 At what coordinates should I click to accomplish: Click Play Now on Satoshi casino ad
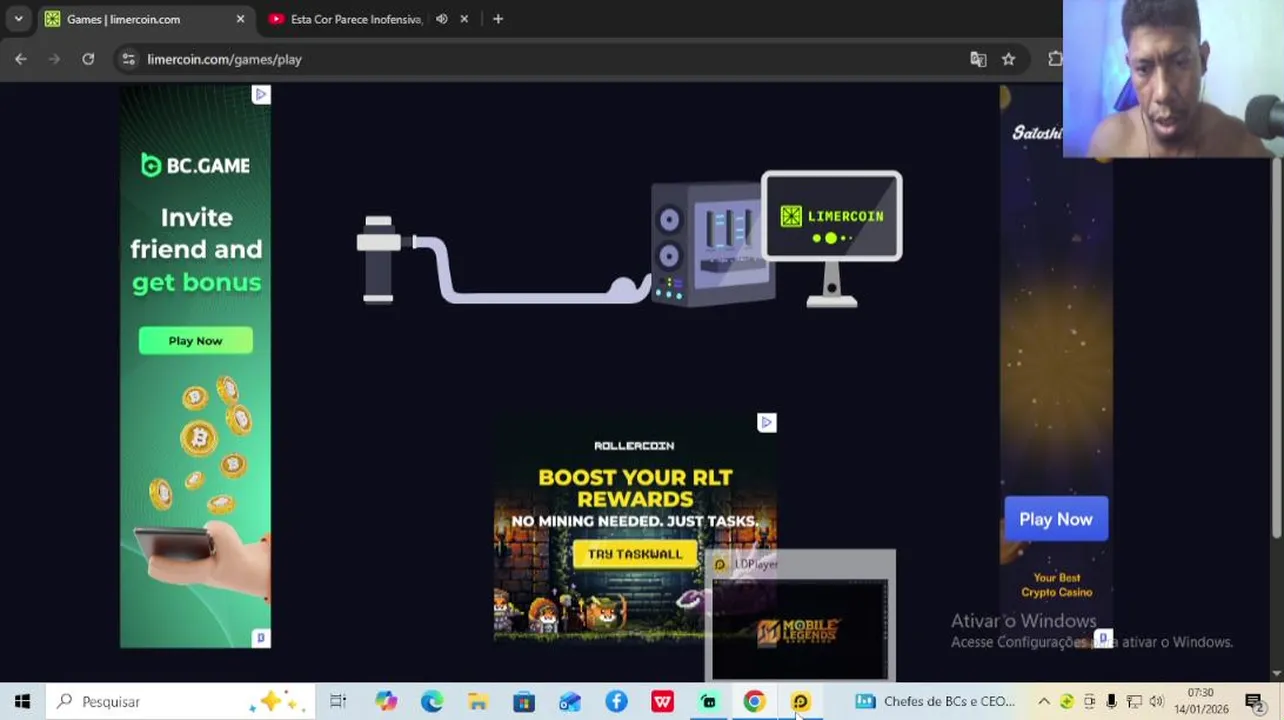click(1056, 519)
